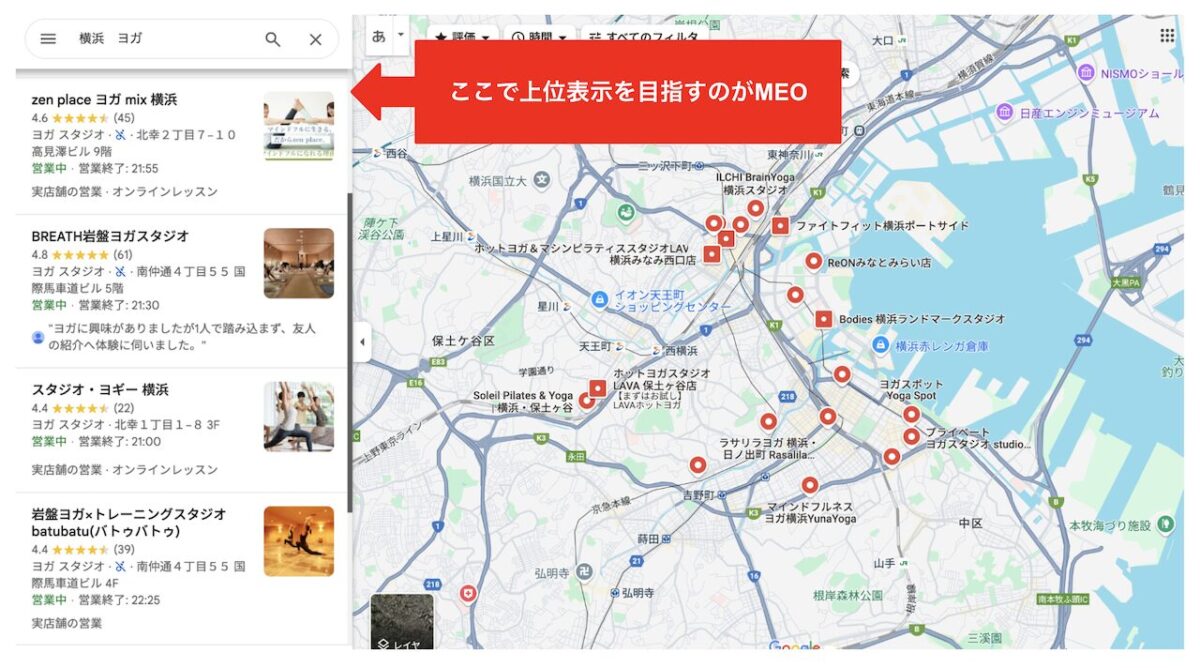
Task: Click the 横浜赤レンガ倉庫 shopping icon
Action: (x=881, y=345)
